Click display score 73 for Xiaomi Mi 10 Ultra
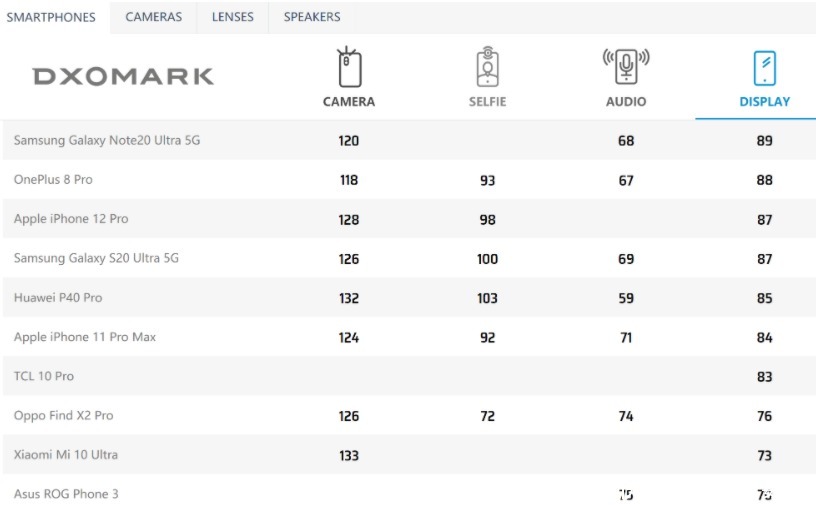 [764, 456]
